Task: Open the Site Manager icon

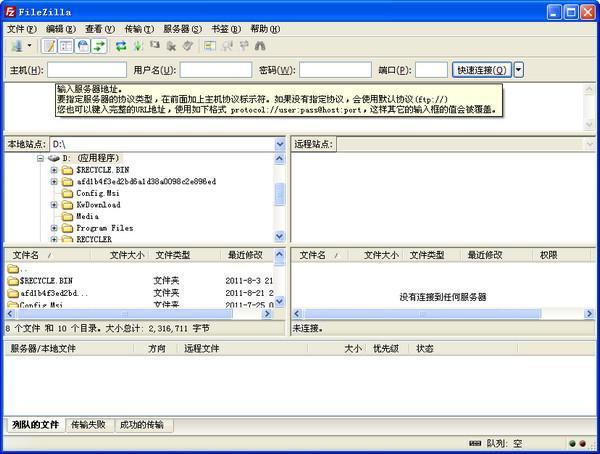Action: point(17,46)
